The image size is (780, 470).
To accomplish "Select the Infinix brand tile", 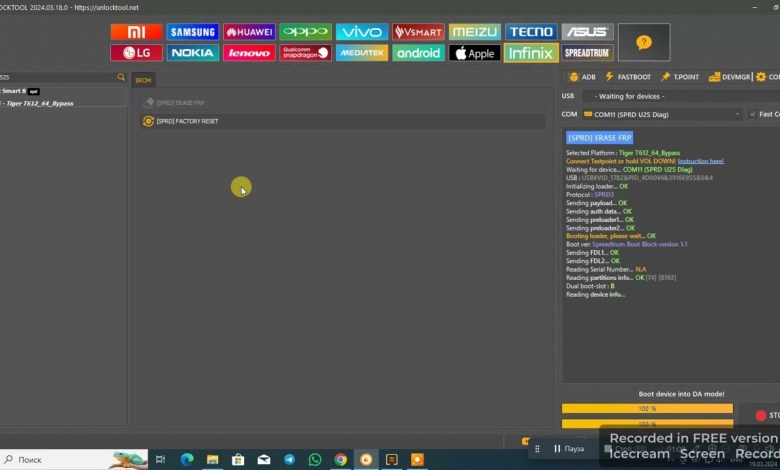I will coord(531,53).
